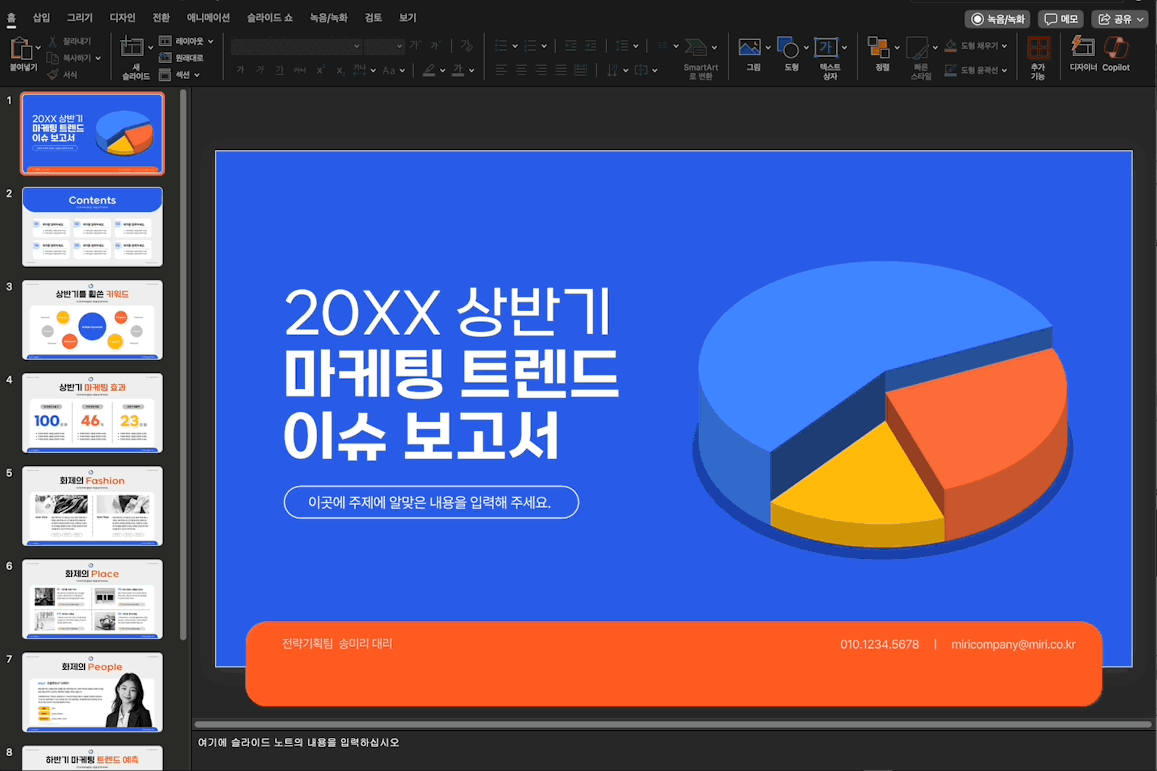Align text to the right
Viewport: 1157px width, 771px height.
(541, 70)
